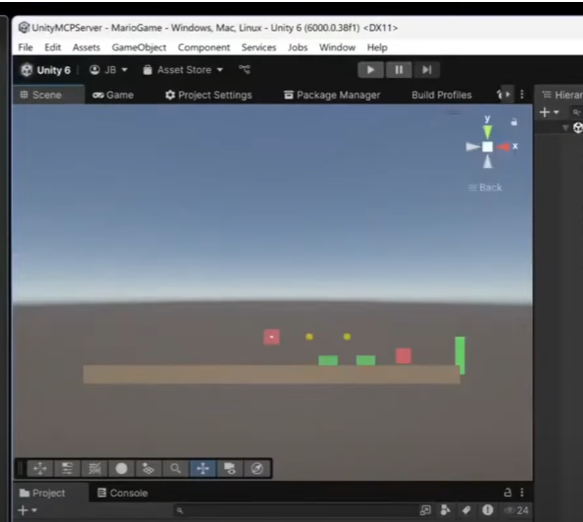The width and height of the screenshot is (583, 522).
Task: Toggle the compass overlay icon
Action: [257, 468]
